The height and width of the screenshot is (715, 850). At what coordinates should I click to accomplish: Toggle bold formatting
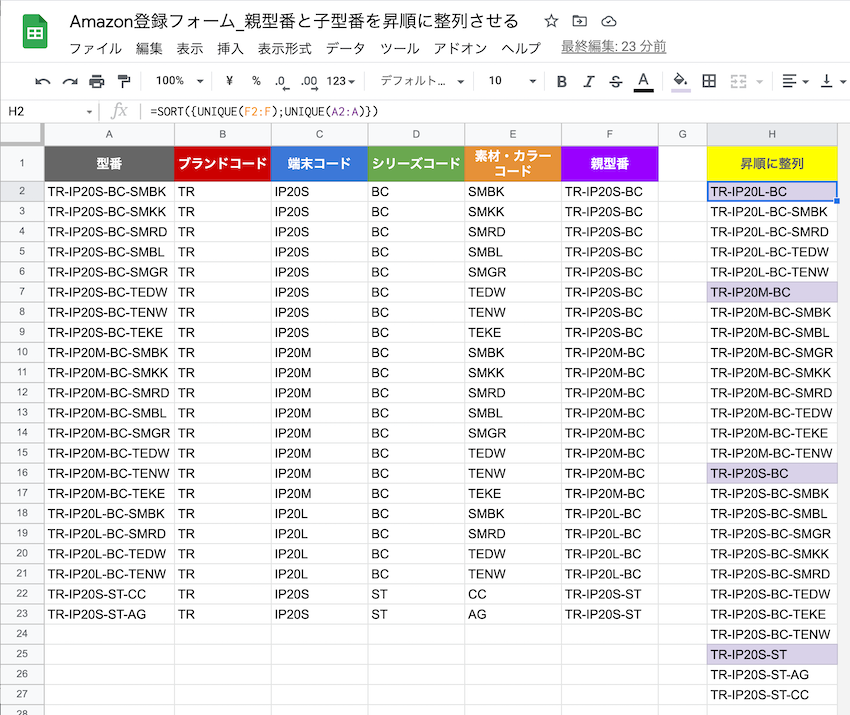pyautogui.click(x=561, y=81)
